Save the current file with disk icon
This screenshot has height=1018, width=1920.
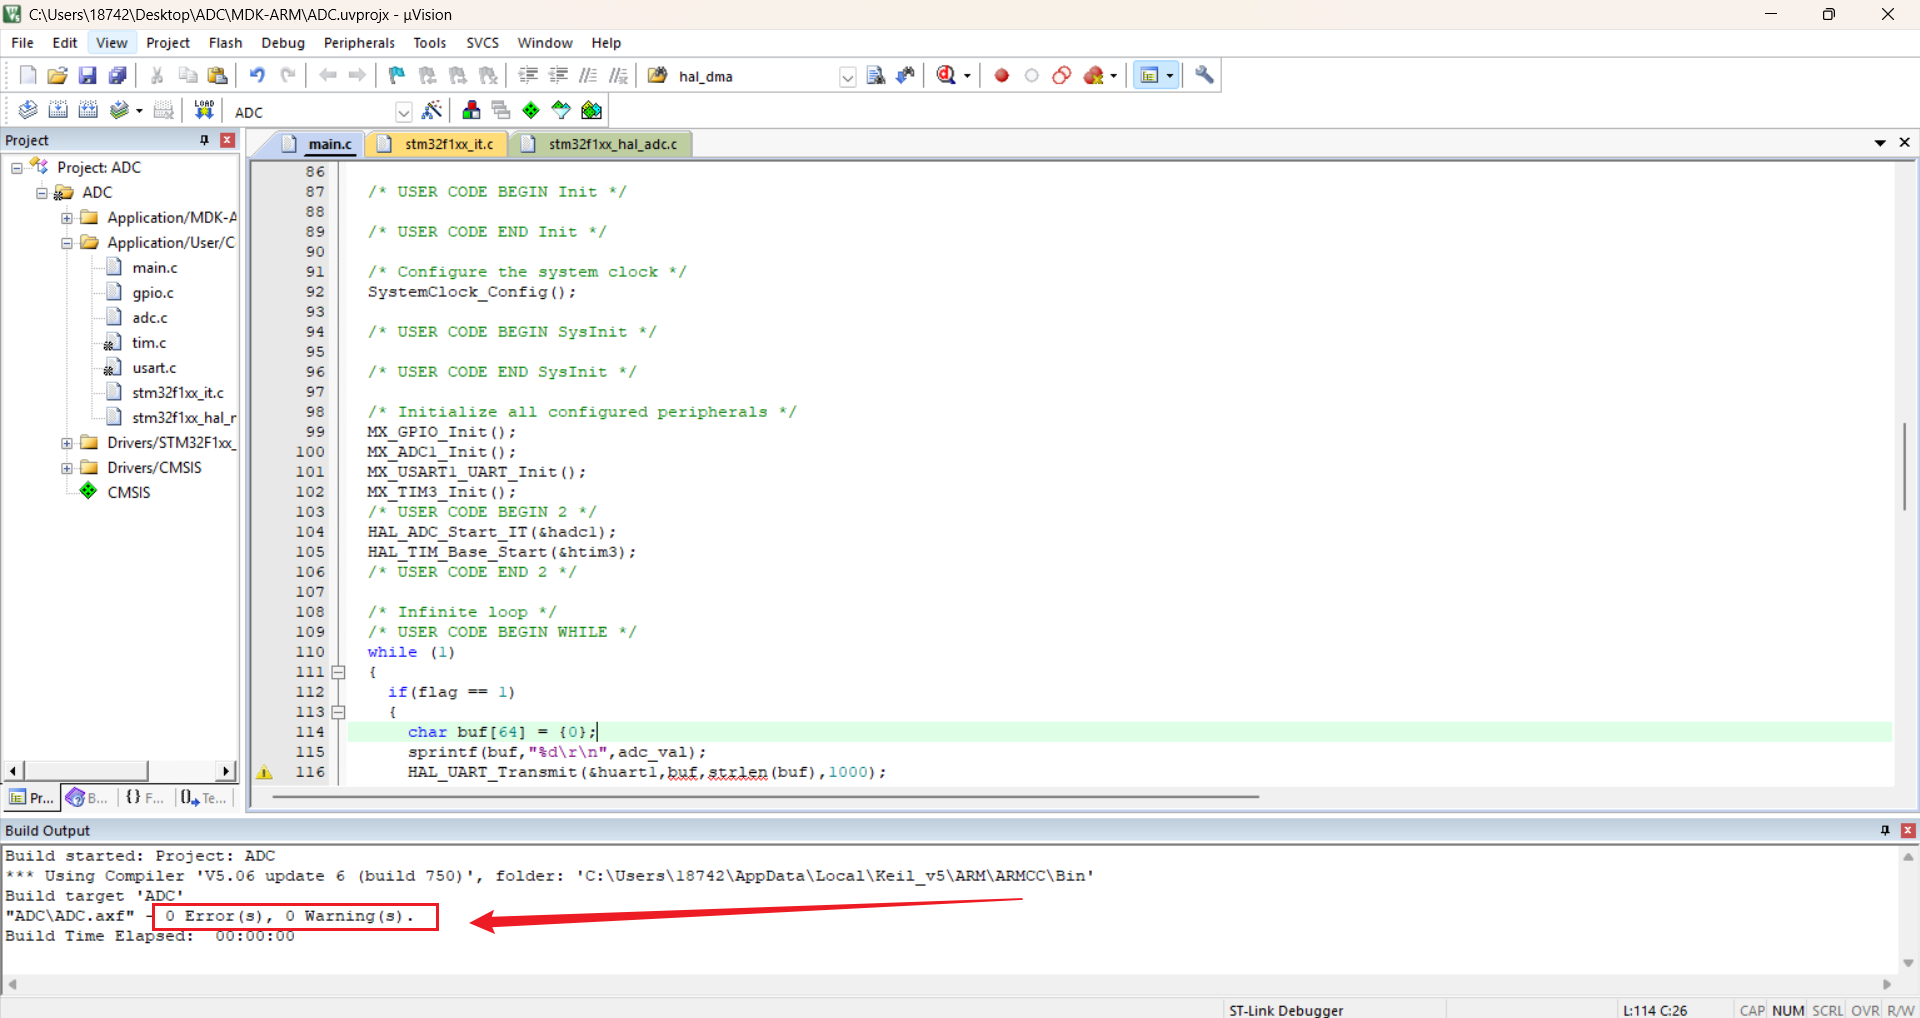pos(87,75)
